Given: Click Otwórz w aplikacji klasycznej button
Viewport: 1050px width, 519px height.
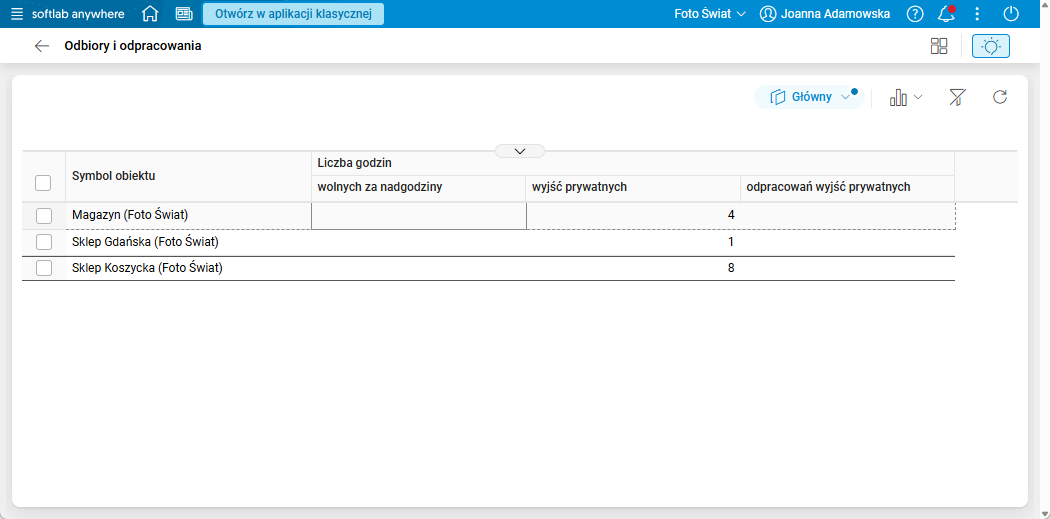Looking at the screenshot, I should point(293,14).
